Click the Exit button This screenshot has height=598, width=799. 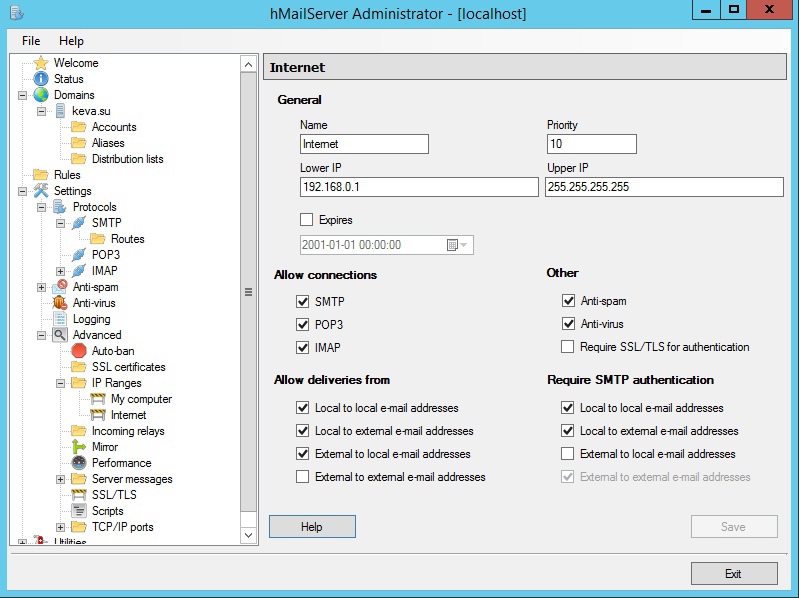coord(734,574)
